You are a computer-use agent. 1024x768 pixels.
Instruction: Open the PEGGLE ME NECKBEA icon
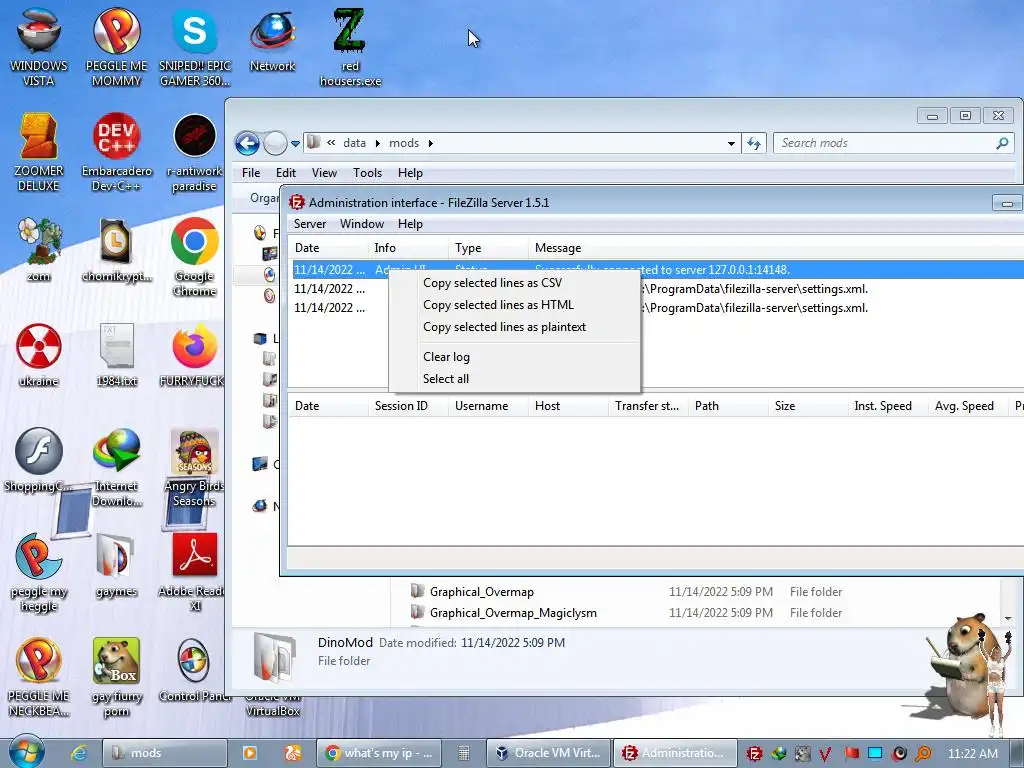pos(39,677)
